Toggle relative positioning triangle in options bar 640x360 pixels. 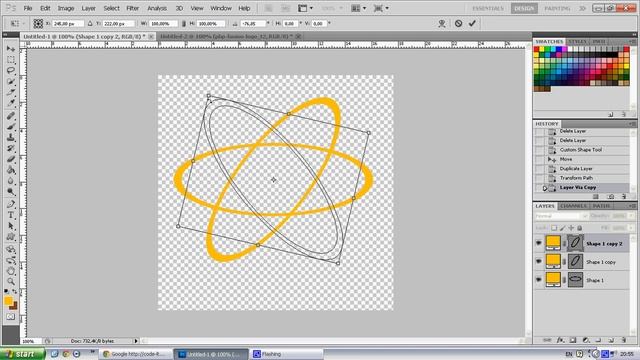[x=90, y=24]
